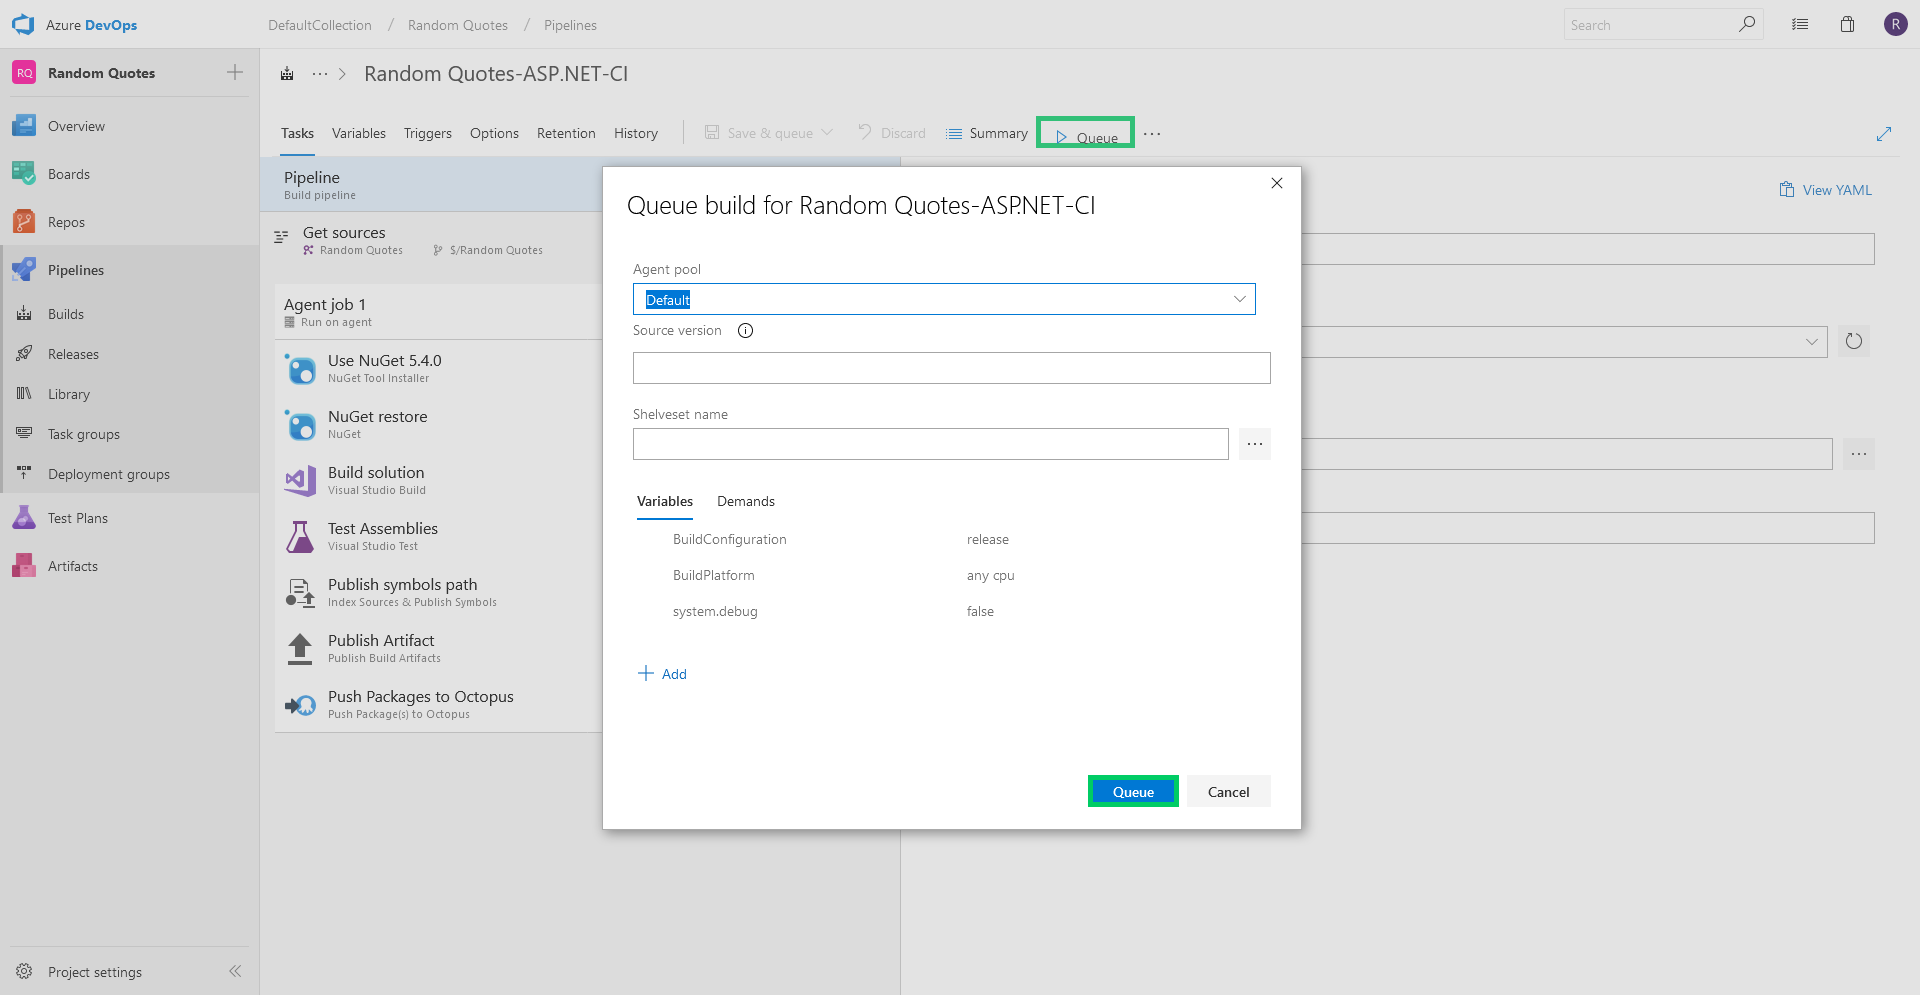Open the work items list icon in header

[x=1800, y=24]
